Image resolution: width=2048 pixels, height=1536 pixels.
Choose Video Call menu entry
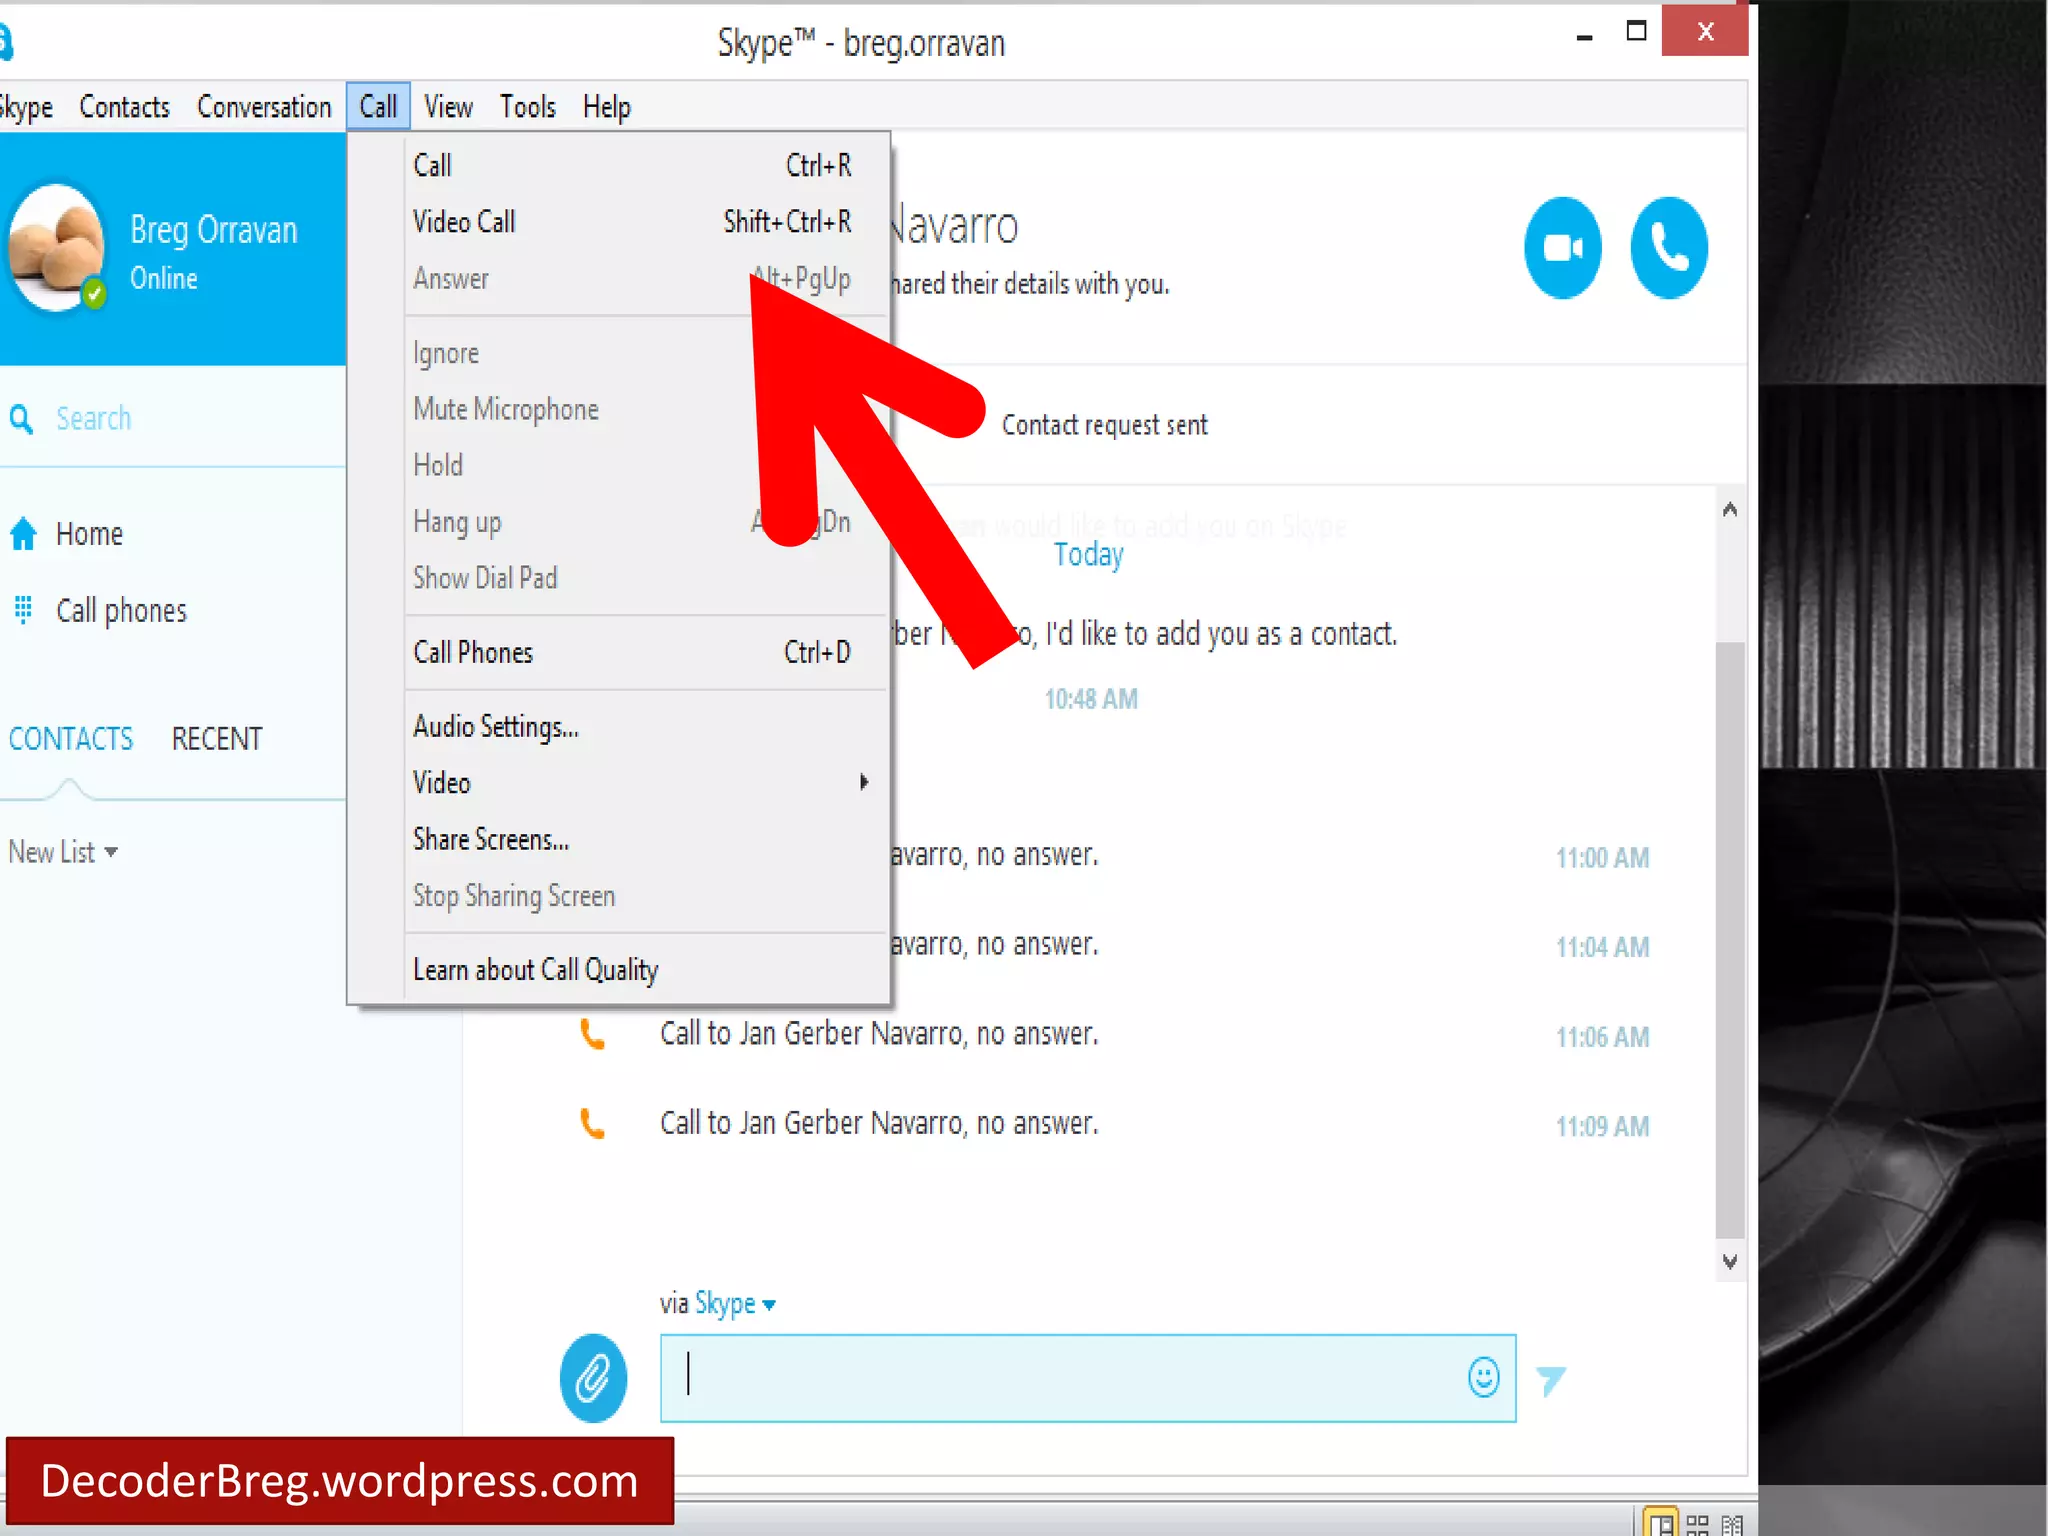(x=631, y=222)
